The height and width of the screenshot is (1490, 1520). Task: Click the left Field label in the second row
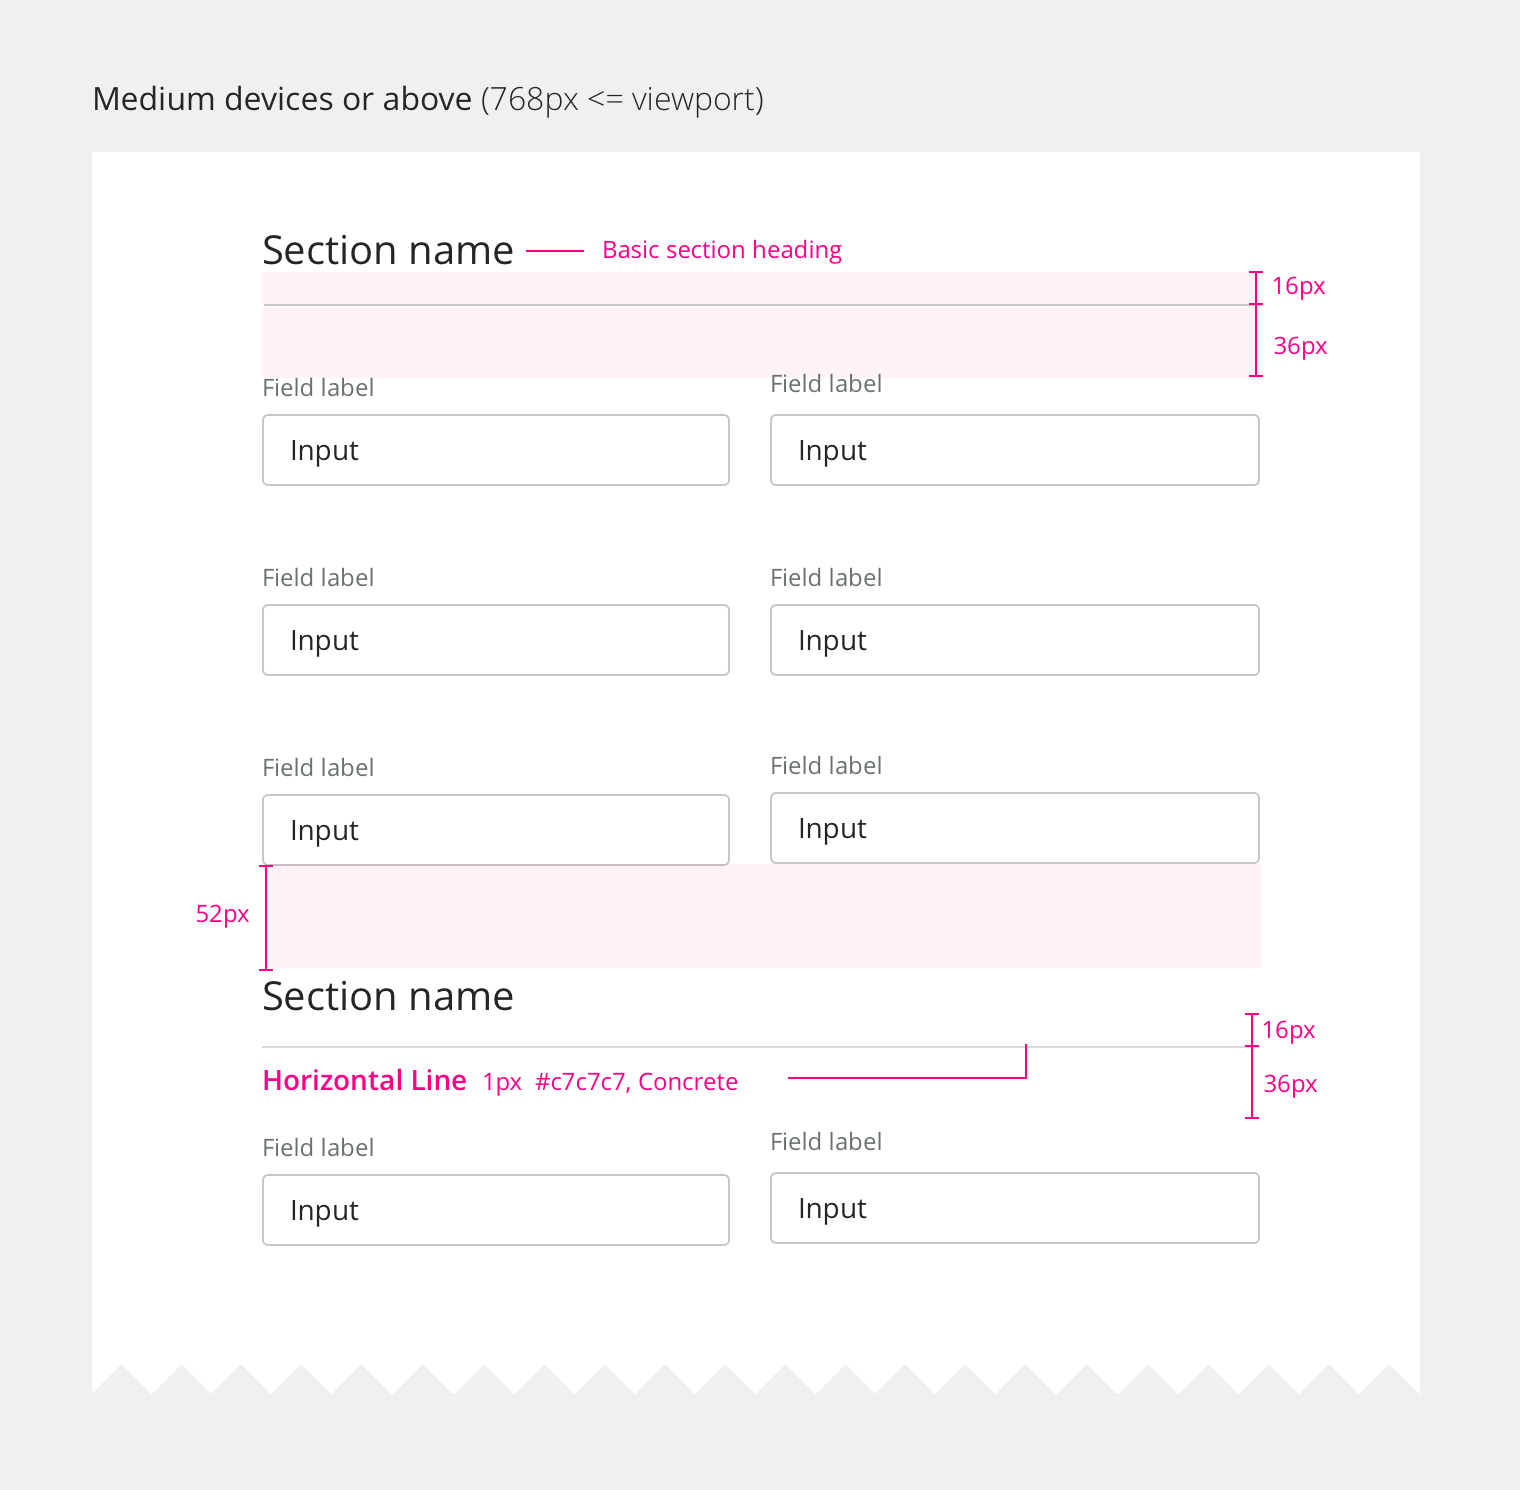318,578
